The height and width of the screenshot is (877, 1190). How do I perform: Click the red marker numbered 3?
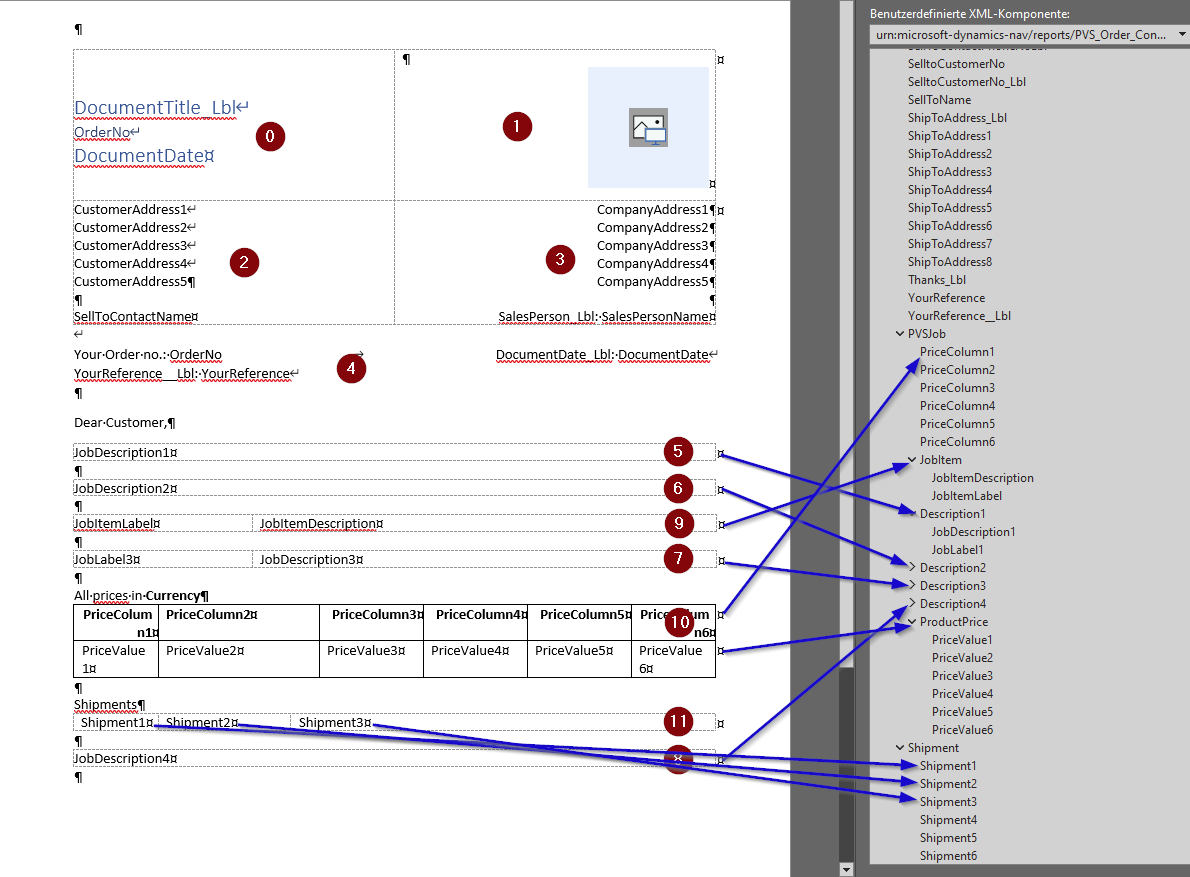click(560, 260)
